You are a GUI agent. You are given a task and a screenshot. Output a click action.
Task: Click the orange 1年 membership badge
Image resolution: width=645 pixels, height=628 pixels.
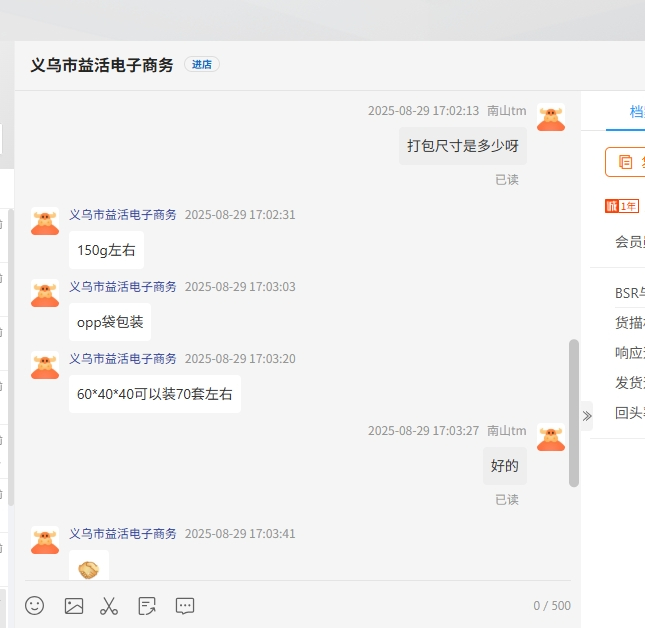pos(621,206)
